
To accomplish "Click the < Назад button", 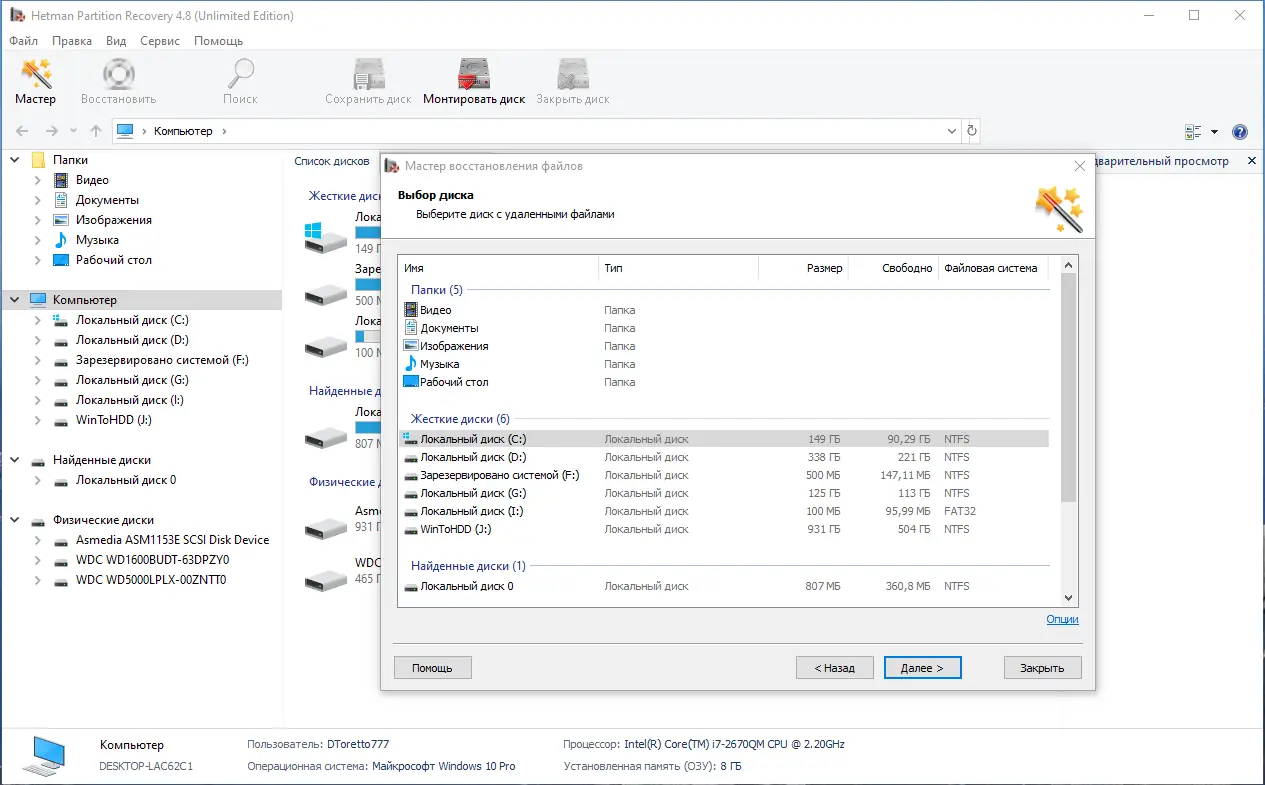I will click(835, 668).
